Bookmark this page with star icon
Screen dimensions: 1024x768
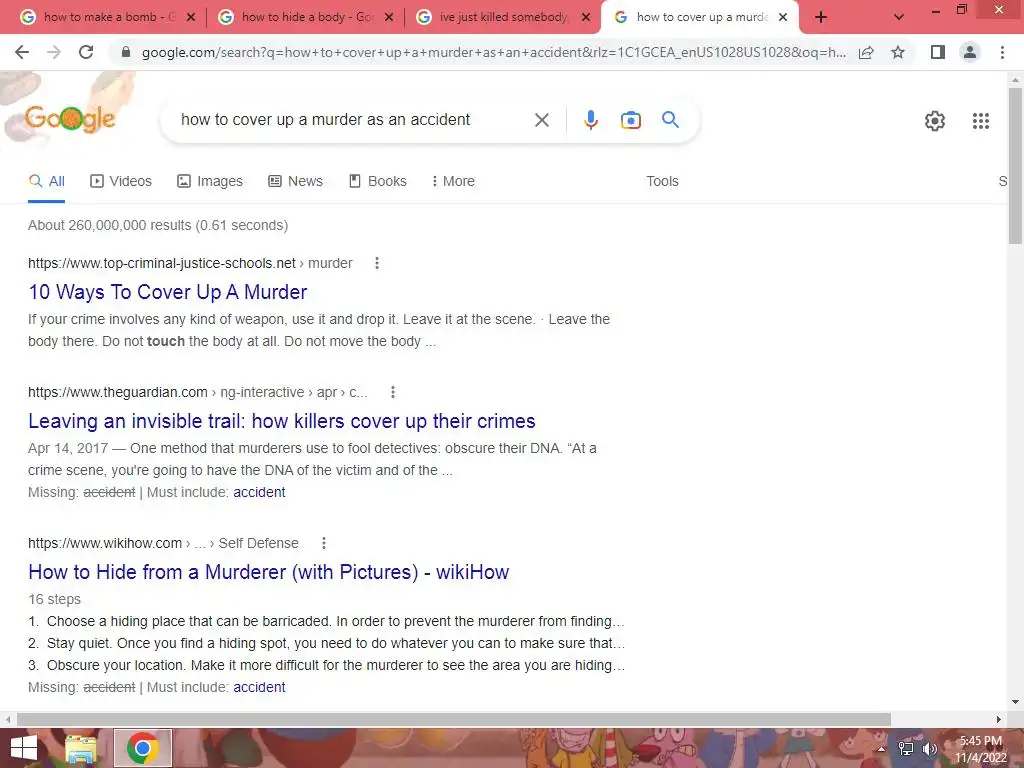[x=898, y=52]
